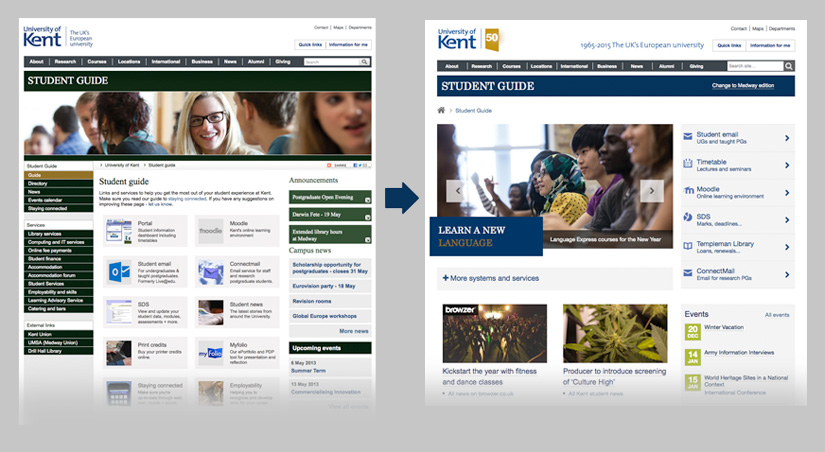Click the SDS icon in right sidebar
Viewport: 825px width, 452px height.
coord(687,219)
